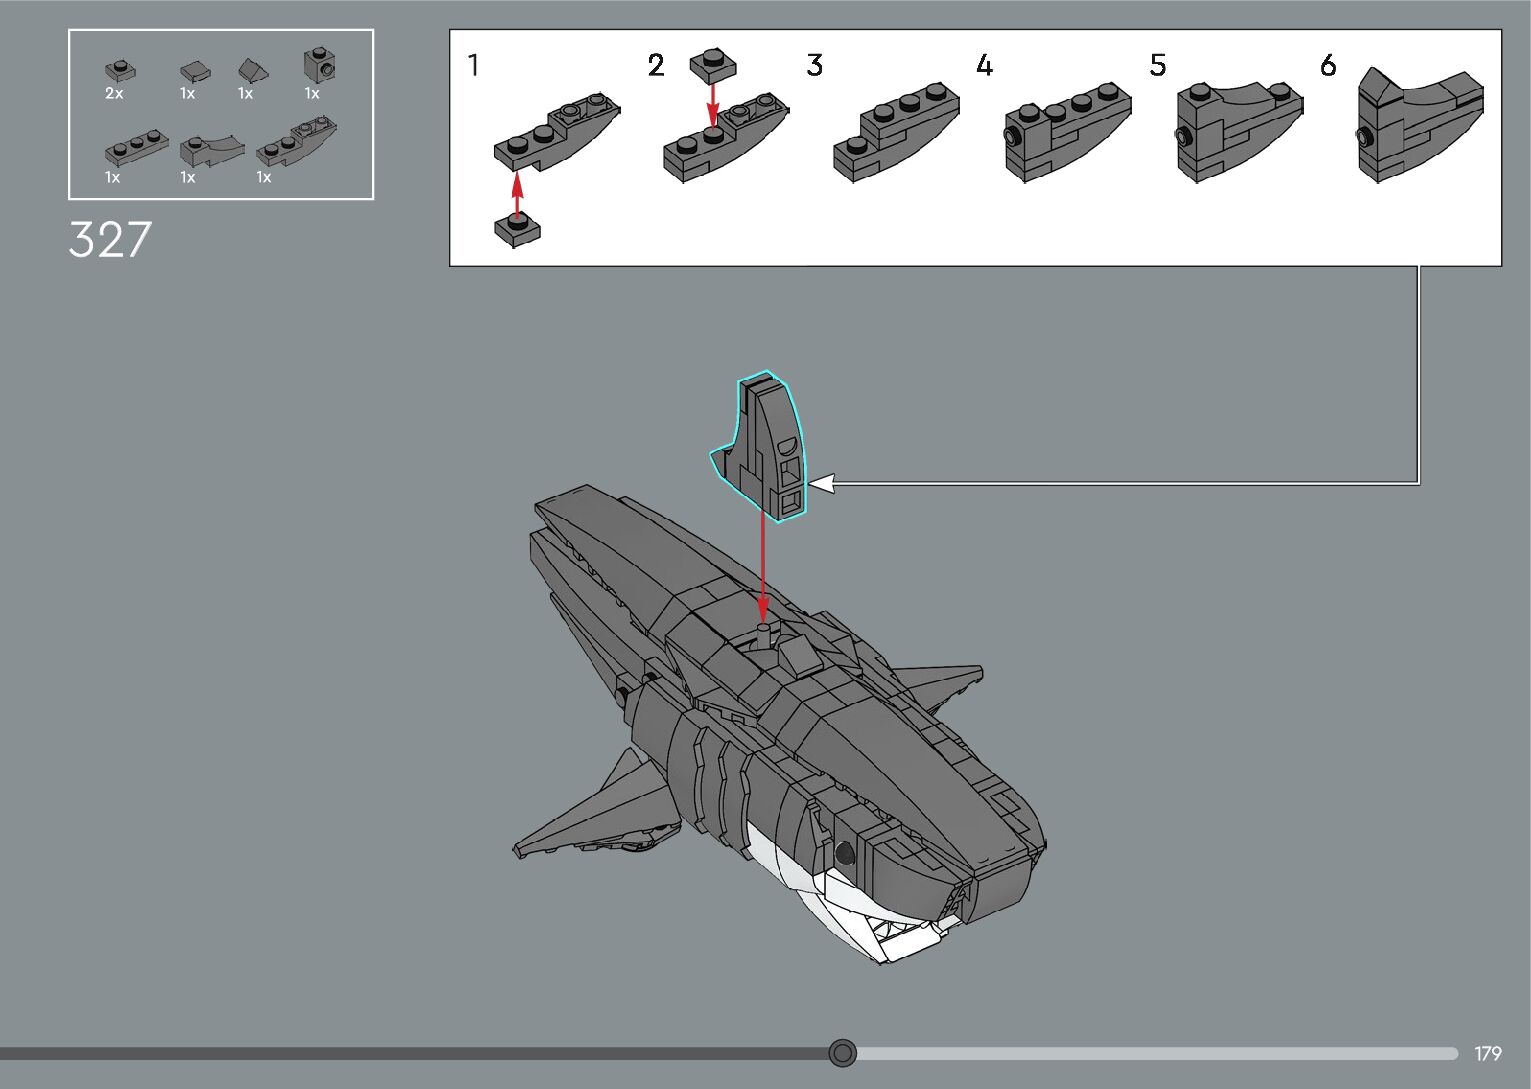Click the 1x3 plate part icon

pyautogui.click(x=135, y=149)
